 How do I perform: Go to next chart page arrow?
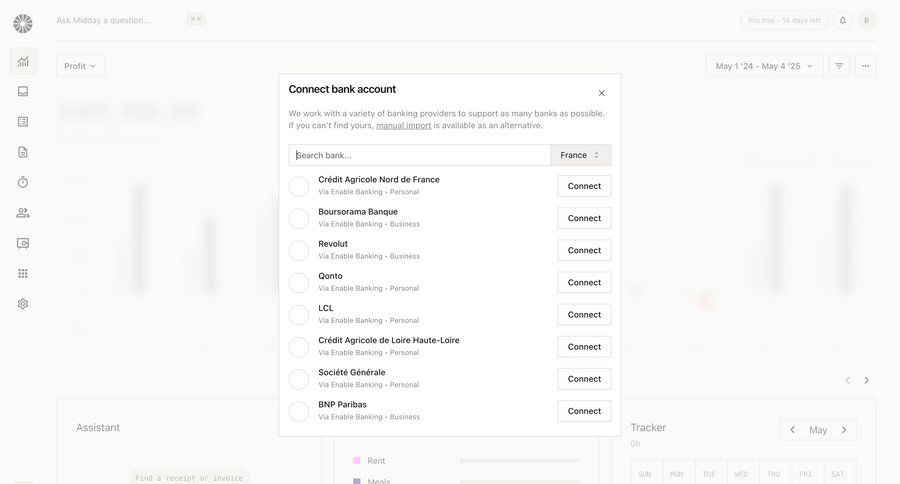pos(867,380)
